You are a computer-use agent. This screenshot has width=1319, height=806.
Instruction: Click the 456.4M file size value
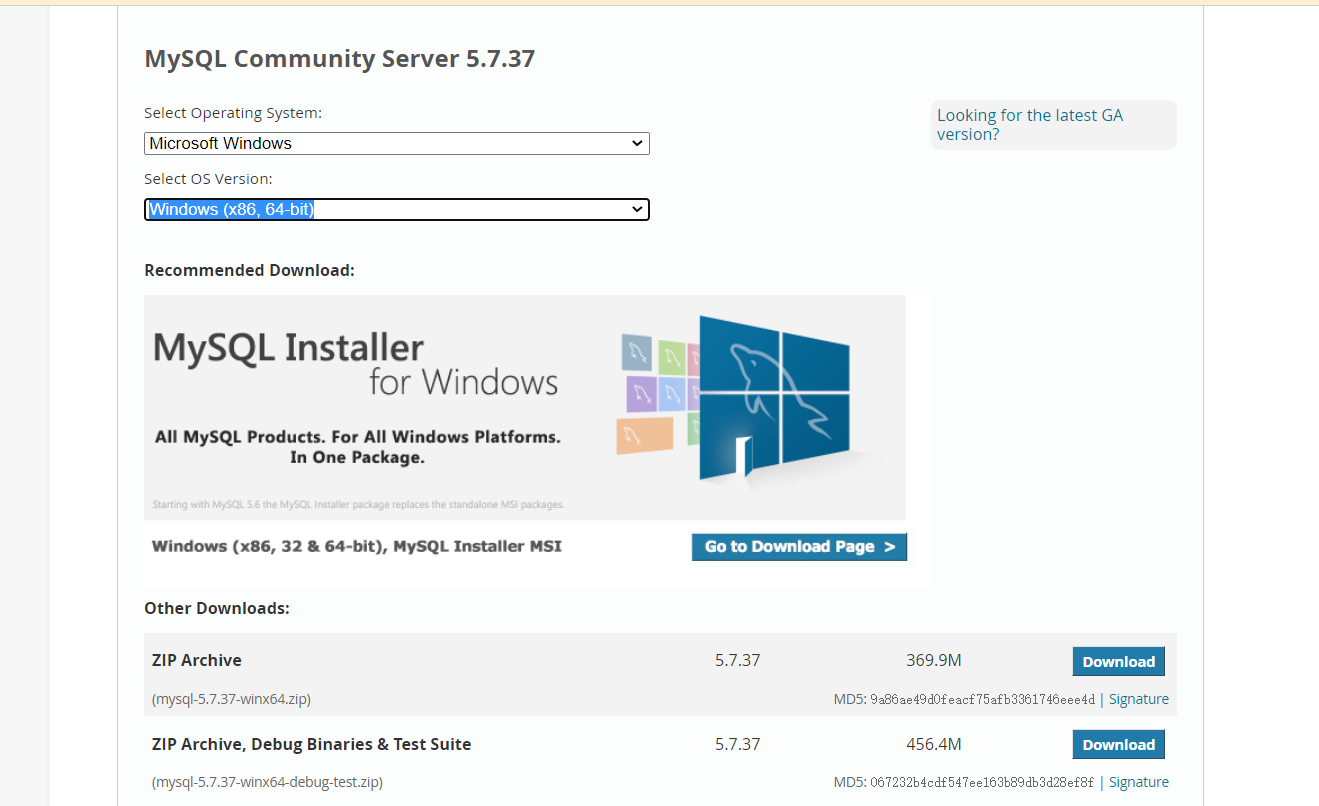coord(933,745)
